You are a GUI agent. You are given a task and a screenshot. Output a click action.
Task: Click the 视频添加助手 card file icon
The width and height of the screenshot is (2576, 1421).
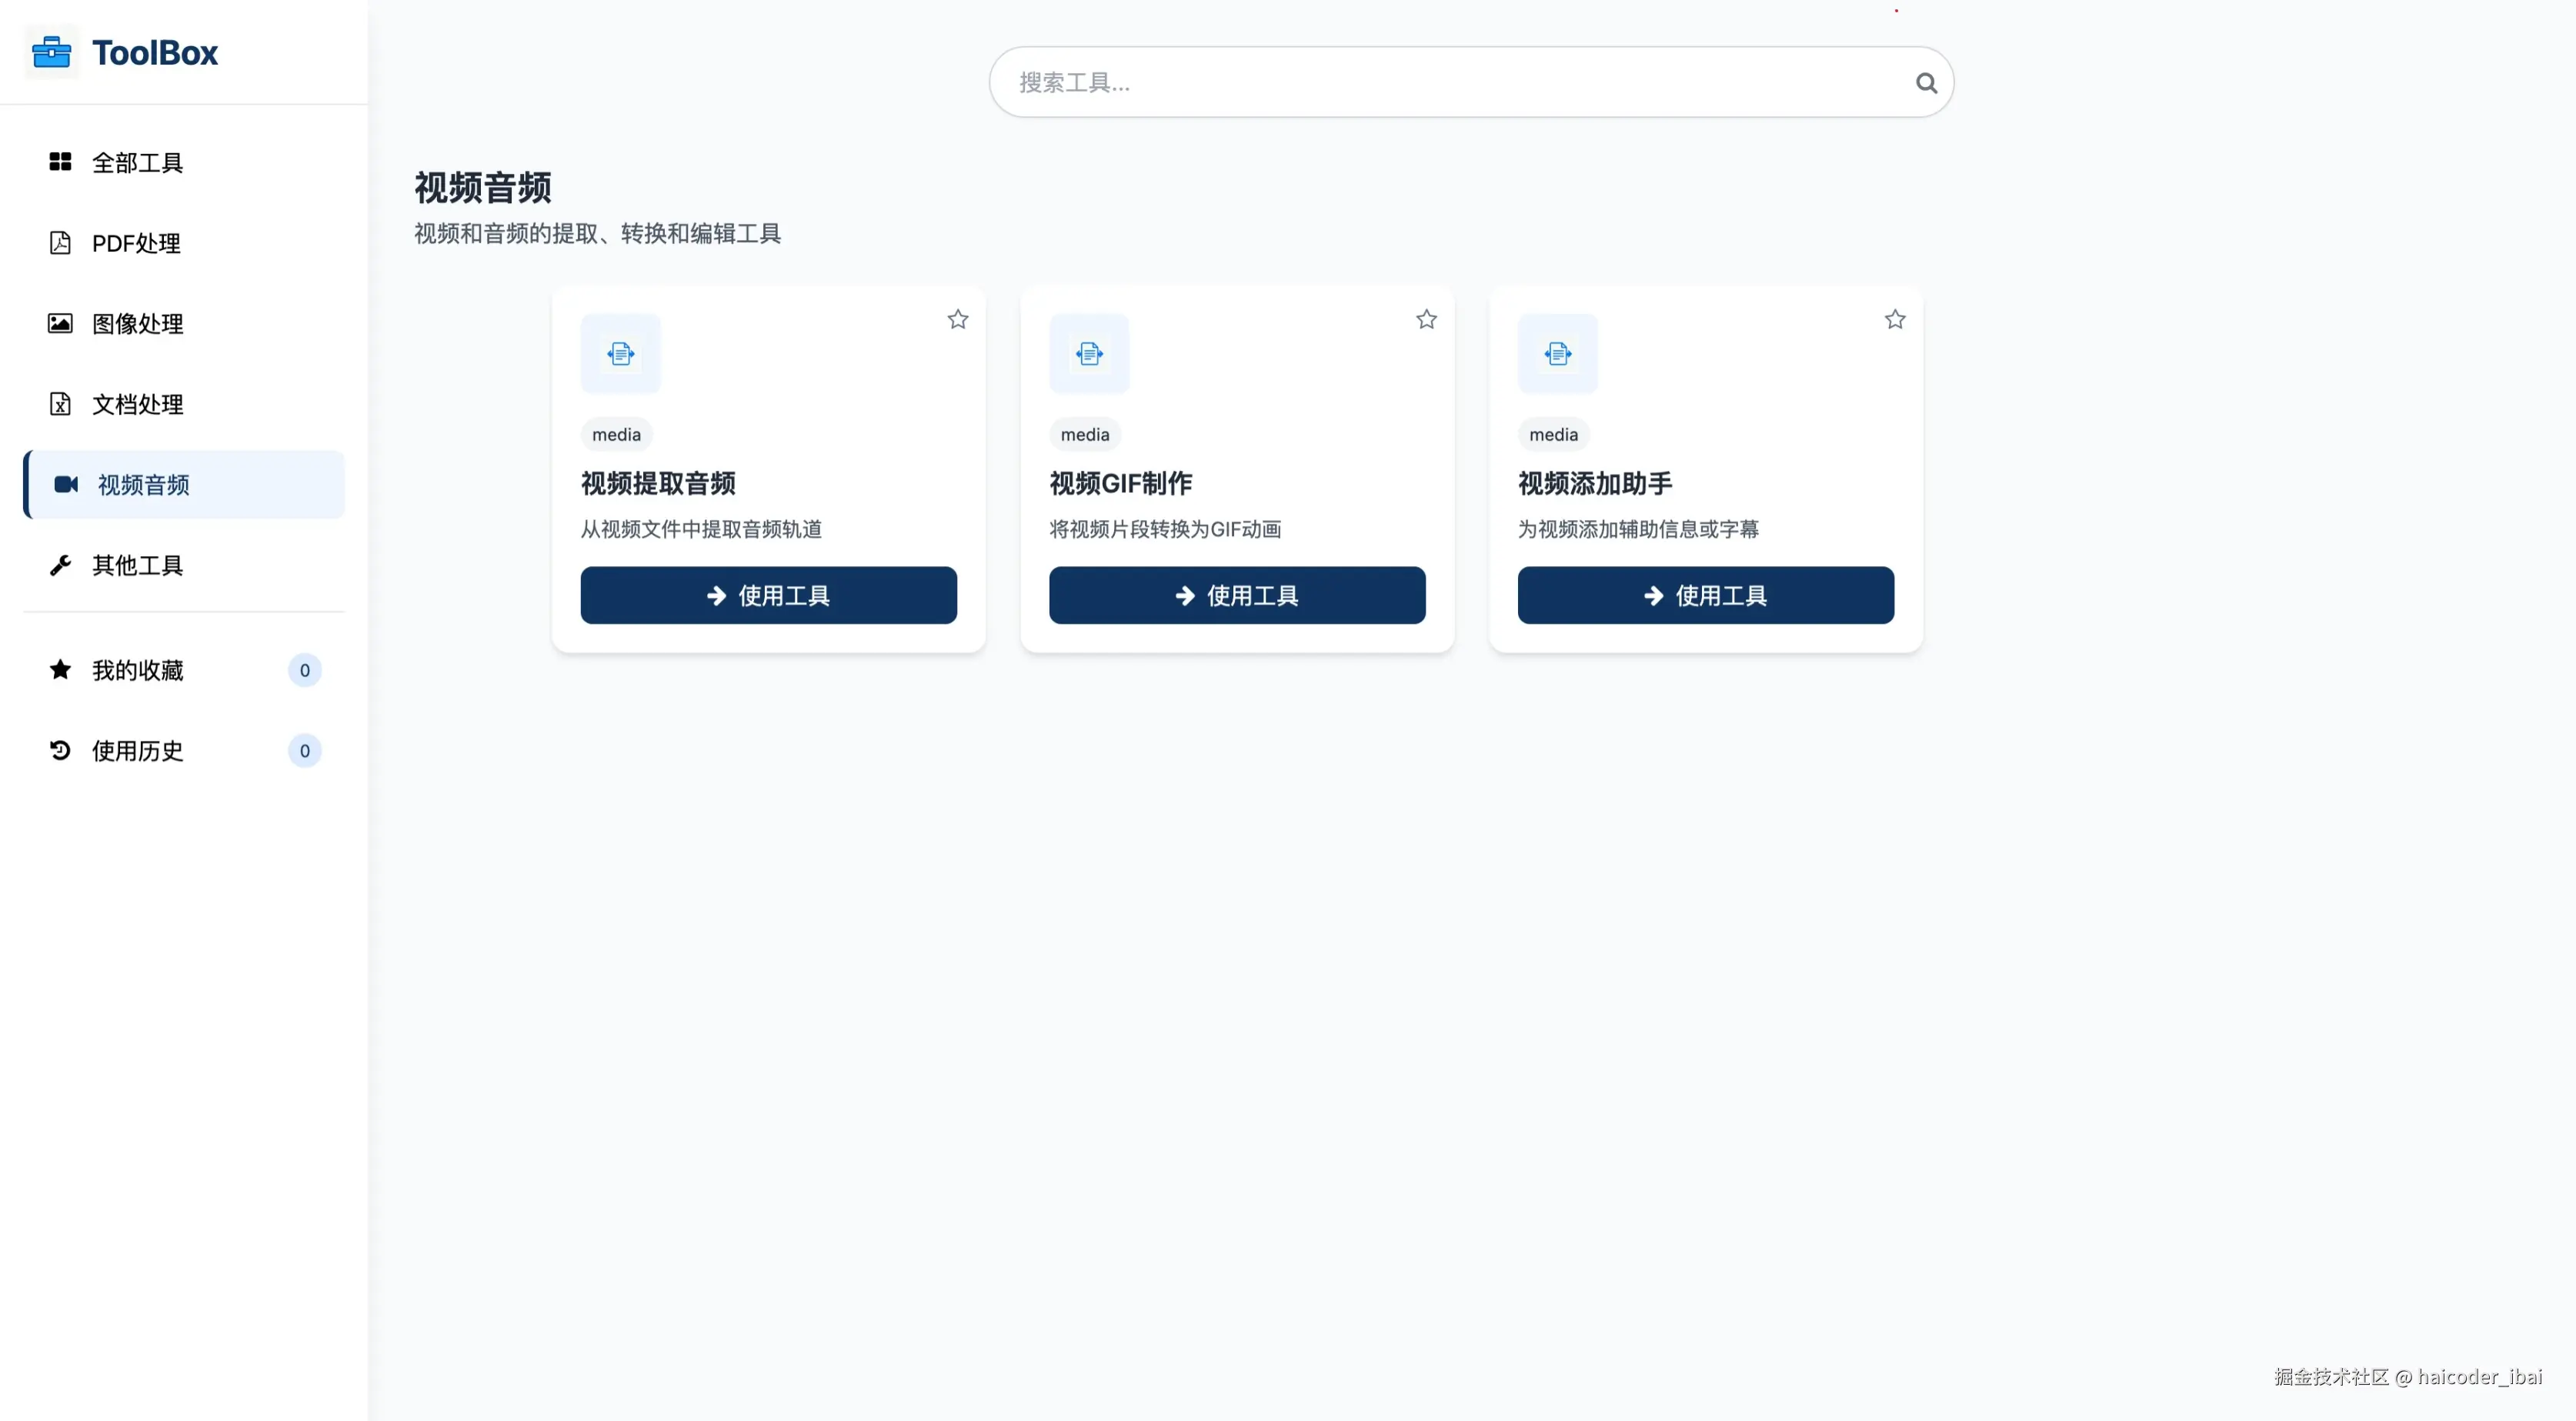pyautogui.click(x=1557, y=353)
